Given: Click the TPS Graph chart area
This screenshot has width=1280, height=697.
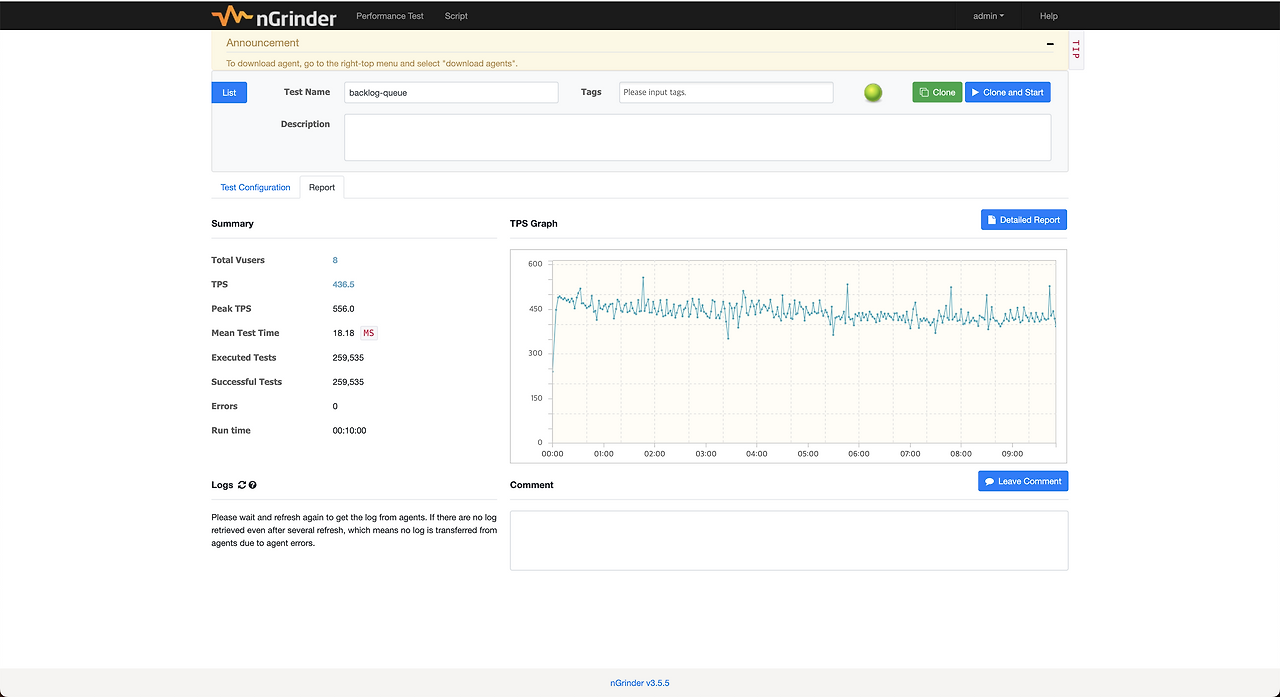Looking at the screenshot, I should click(788, 356).
